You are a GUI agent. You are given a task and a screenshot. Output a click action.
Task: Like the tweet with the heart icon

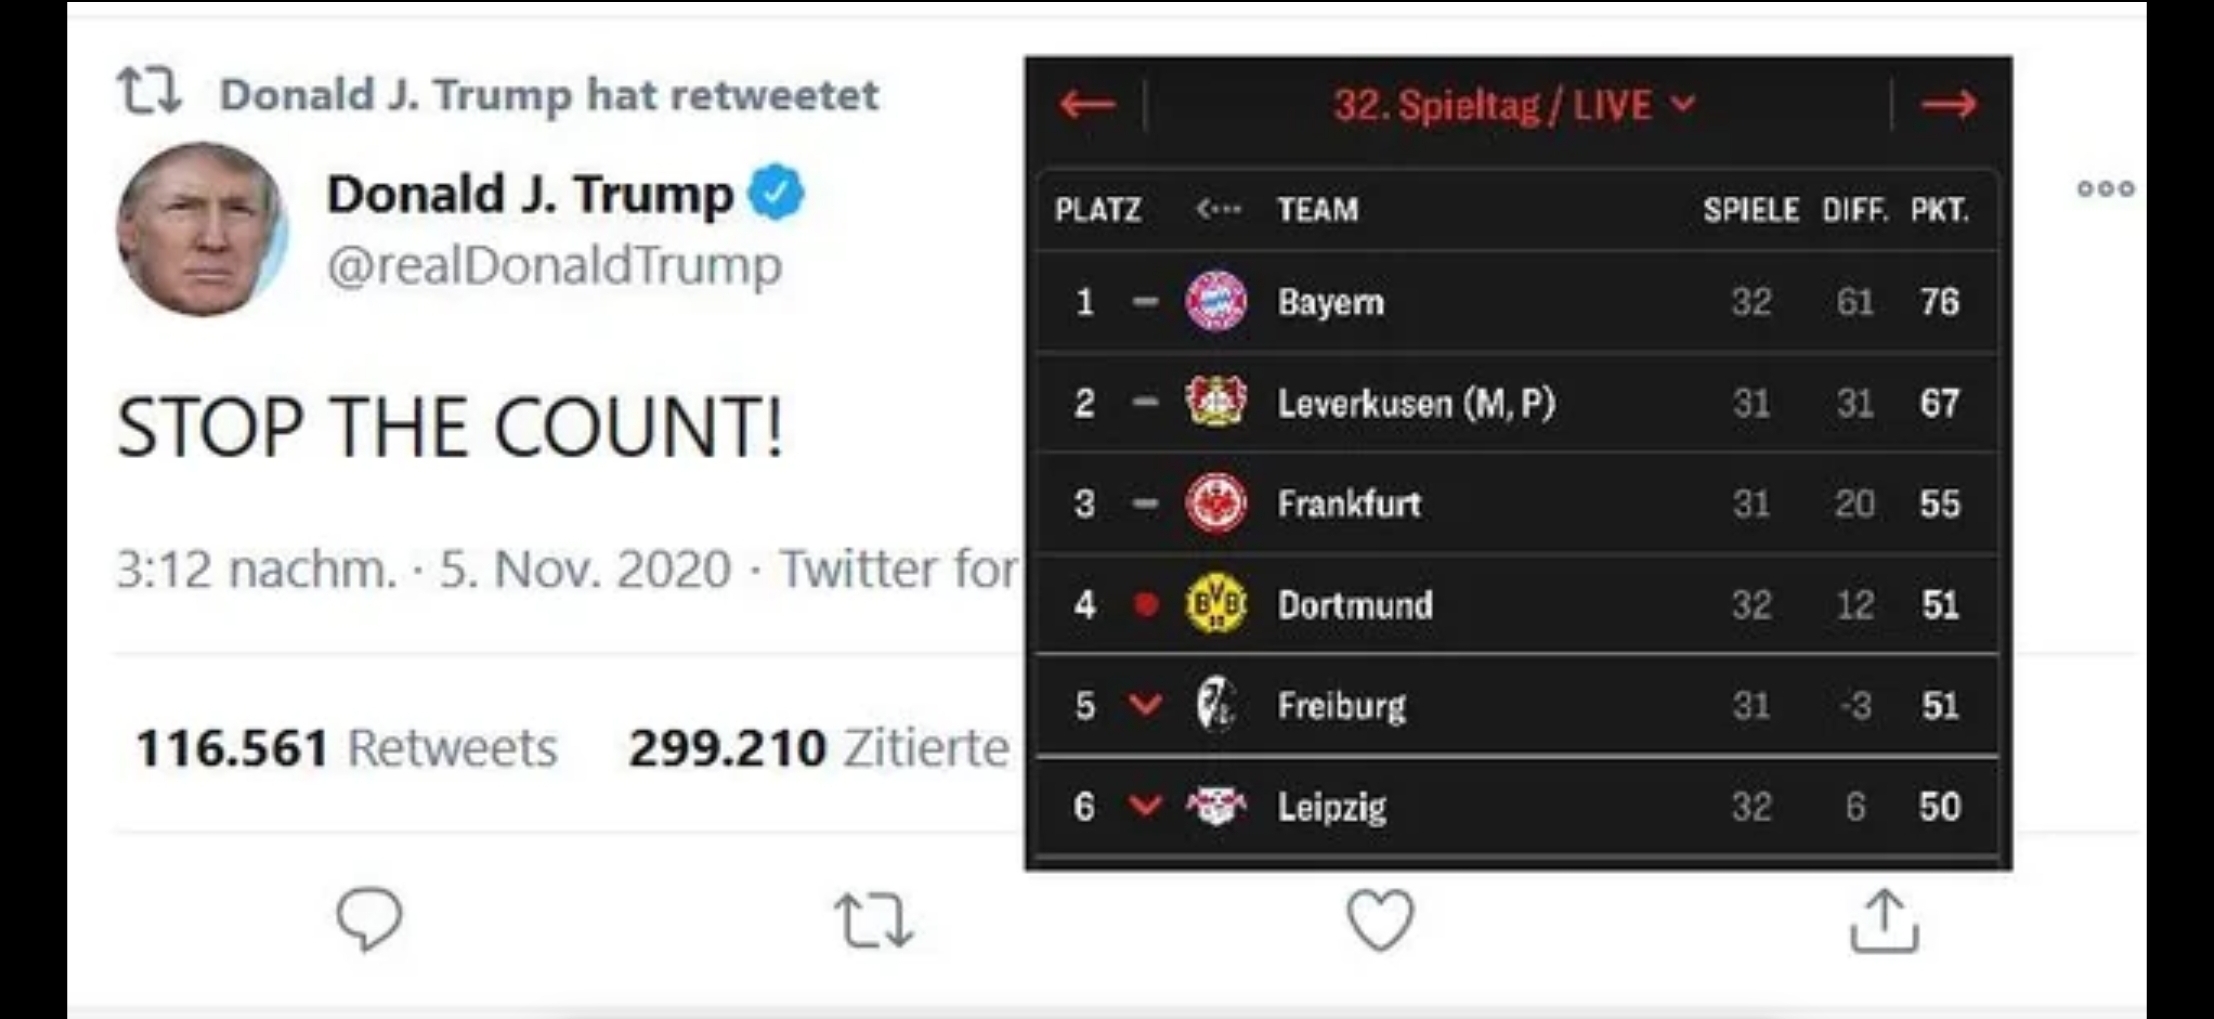point(1380,919)
